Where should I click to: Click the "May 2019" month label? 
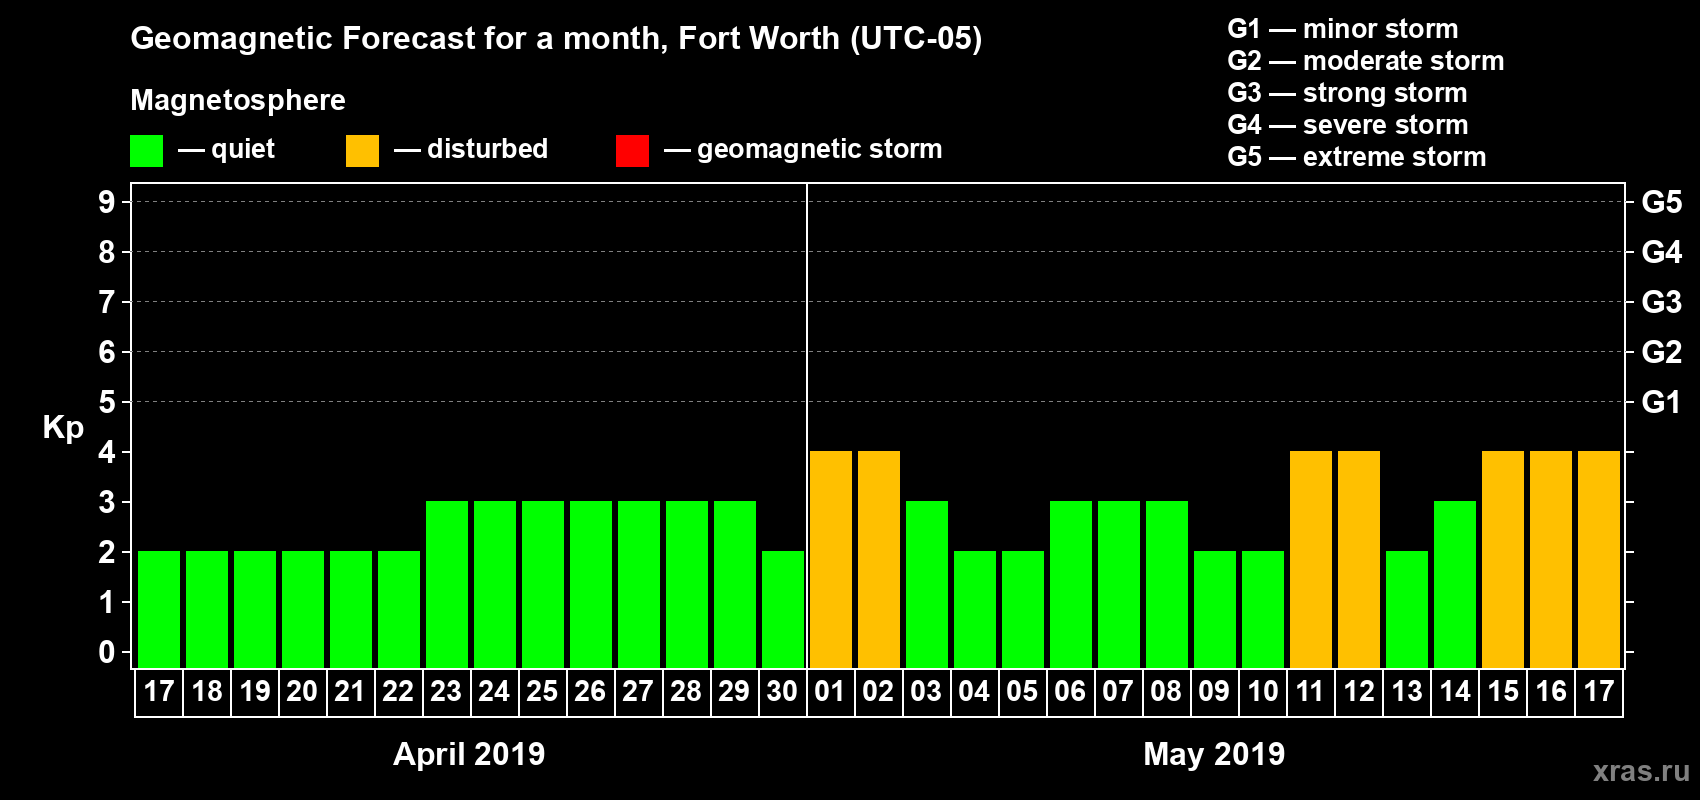click(1214, 754)
